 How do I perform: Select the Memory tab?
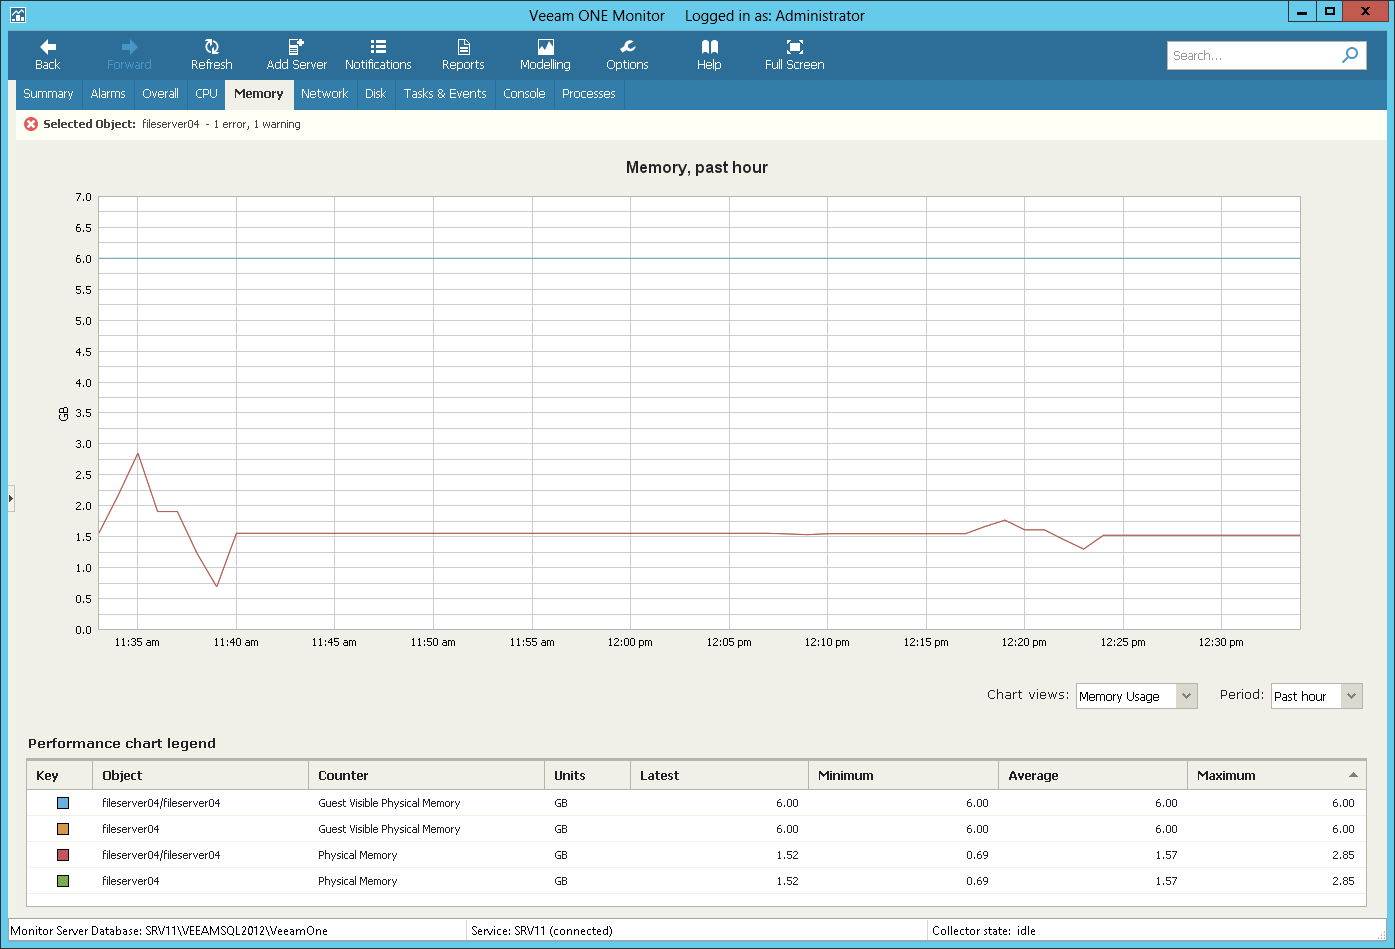[x=259, y=94]
